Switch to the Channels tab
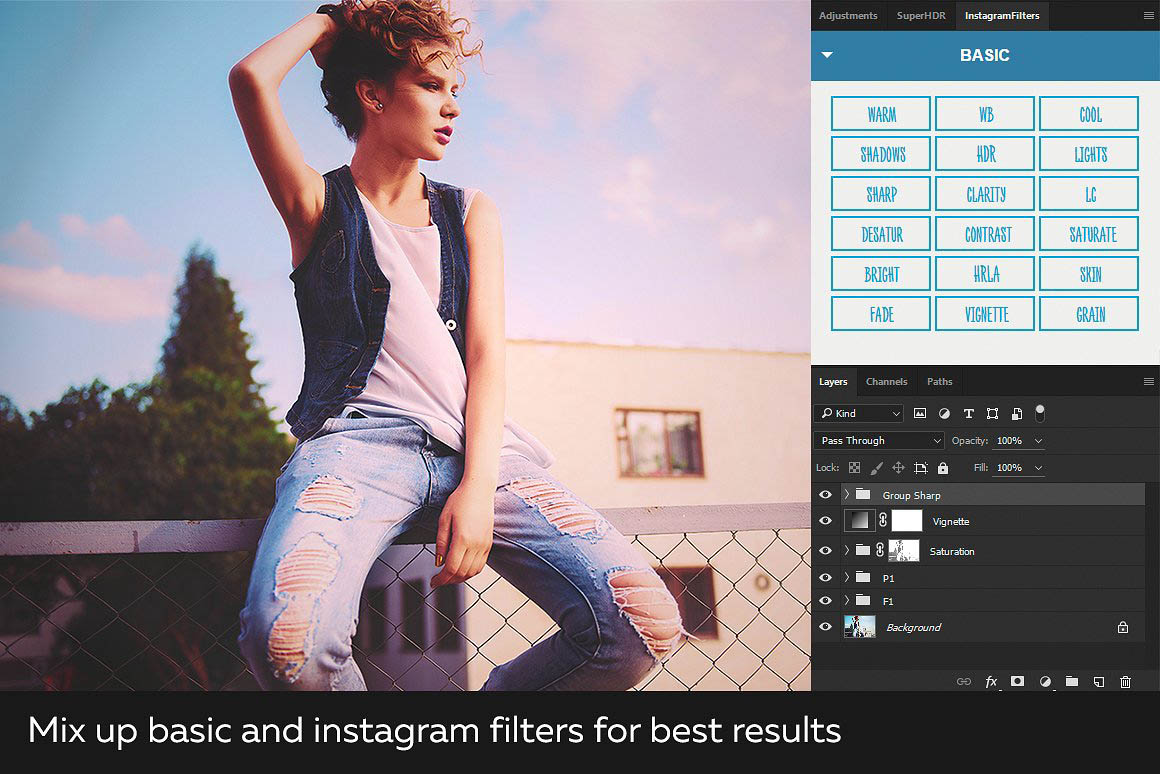The width and height of the screenshot is (1160, 774). (886, 382)
